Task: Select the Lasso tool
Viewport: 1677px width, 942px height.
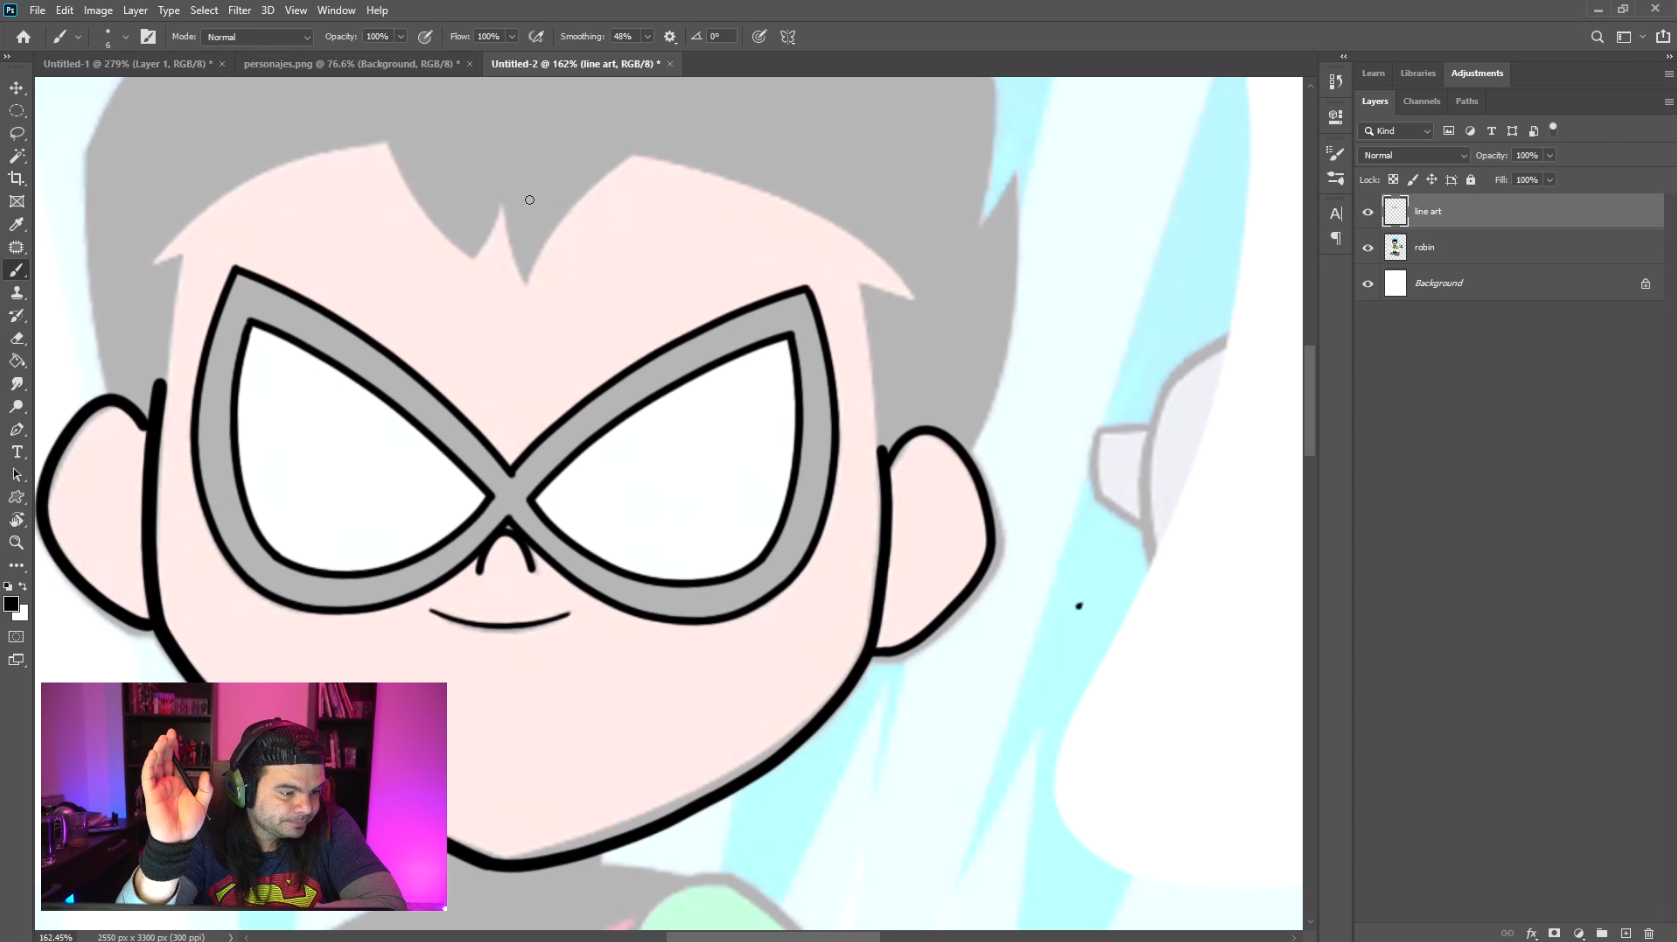Action: [x=17, y=133]
